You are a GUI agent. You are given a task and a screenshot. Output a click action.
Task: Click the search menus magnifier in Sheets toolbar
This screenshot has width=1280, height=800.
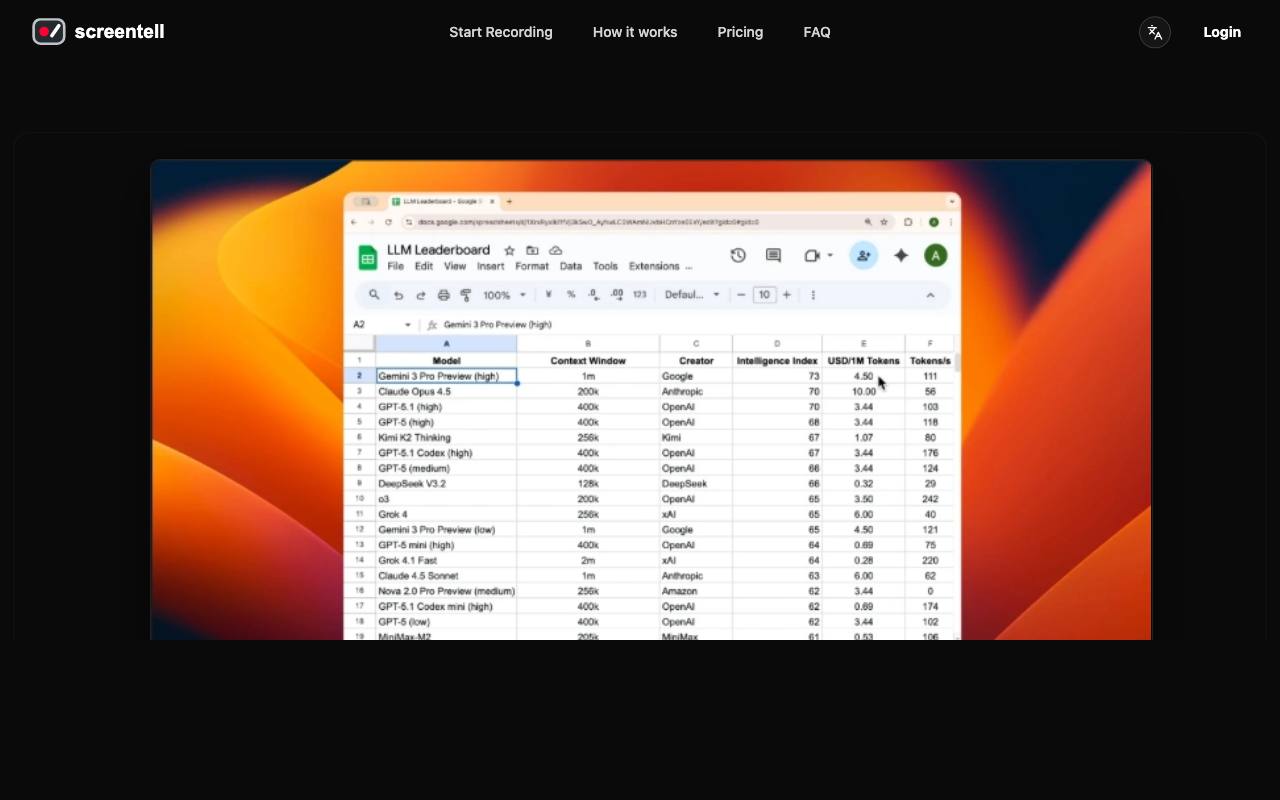(374, 295)
